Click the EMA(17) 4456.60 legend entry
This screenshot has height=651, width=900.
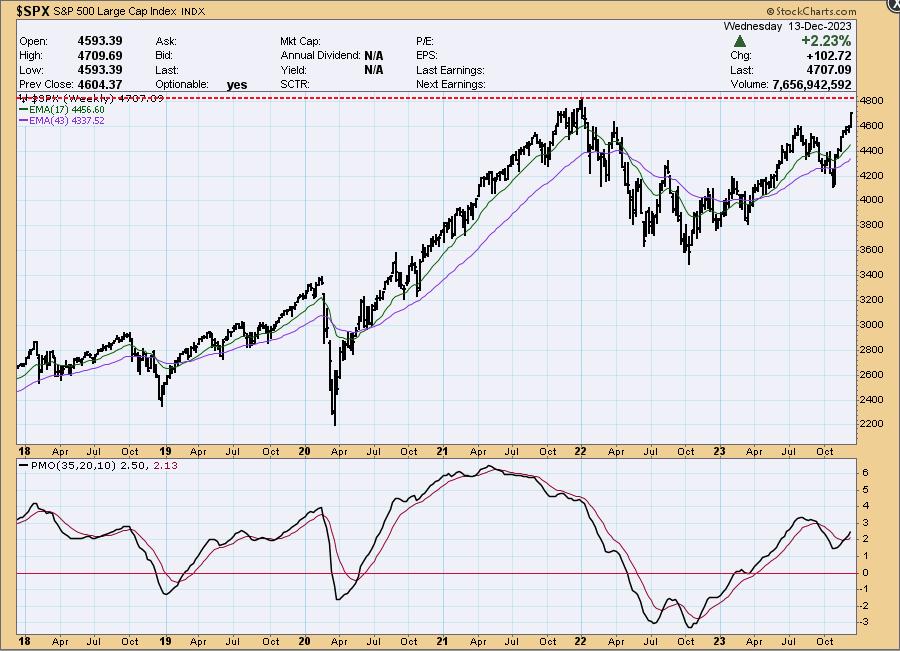click(x=62, y=110)
